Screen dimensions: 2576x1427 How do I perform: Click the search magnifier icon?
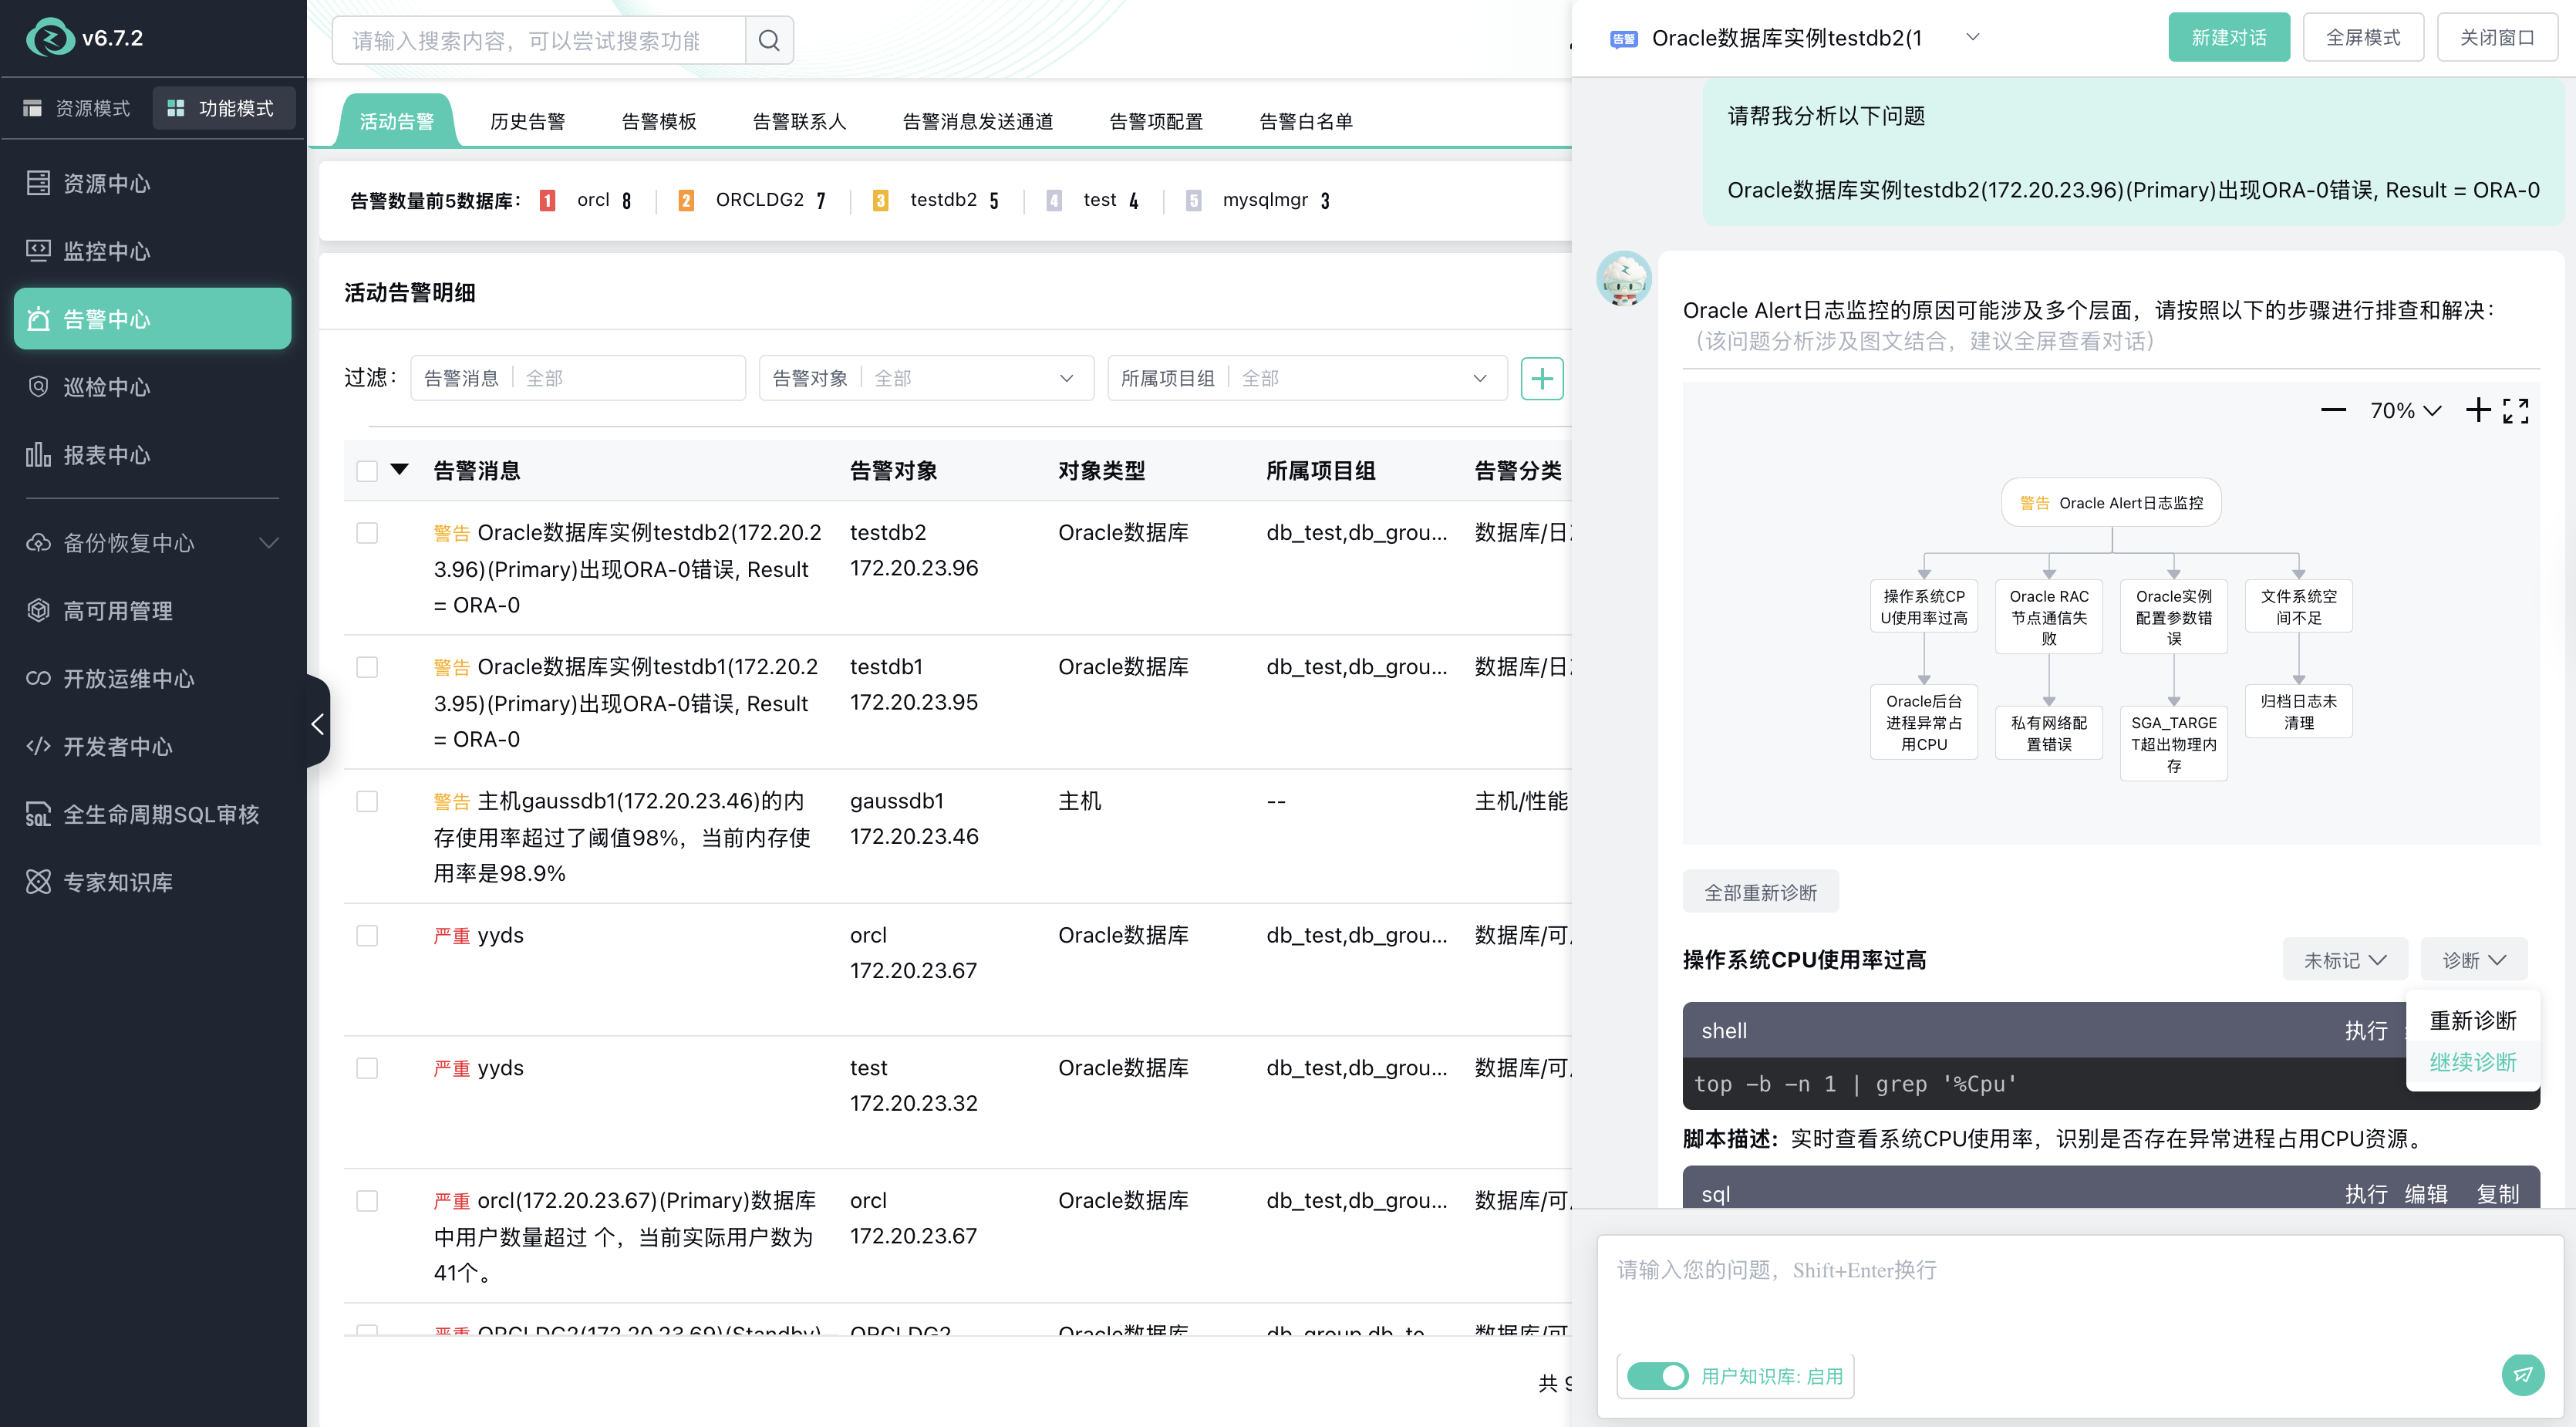tap(768, 39)
